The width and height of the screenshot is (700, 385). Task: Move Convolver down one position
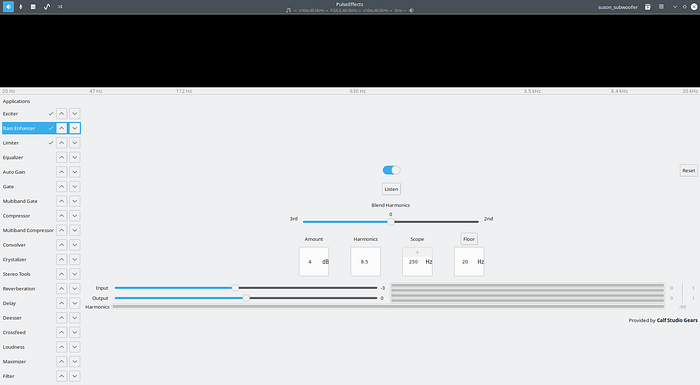click(75, 245)
